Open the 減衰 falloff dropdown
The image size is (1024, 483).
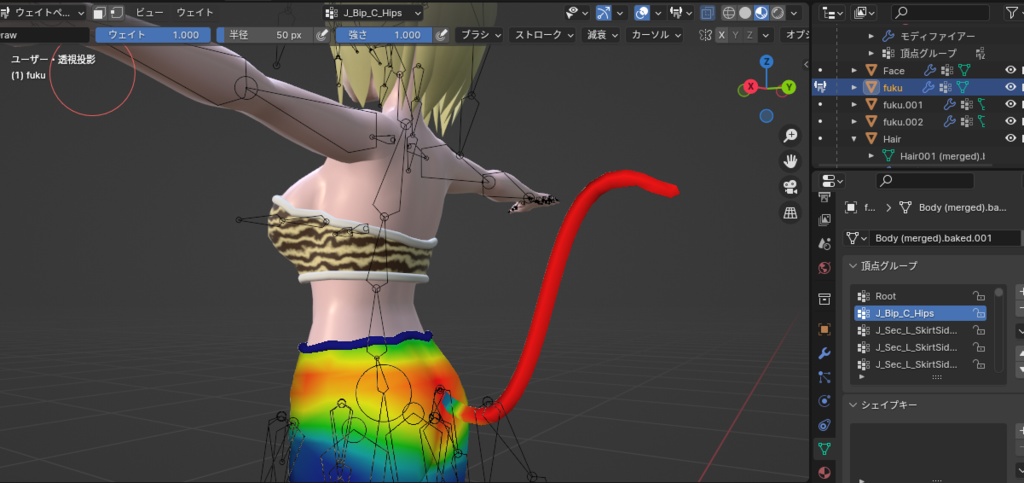click(x=601, y=35)
